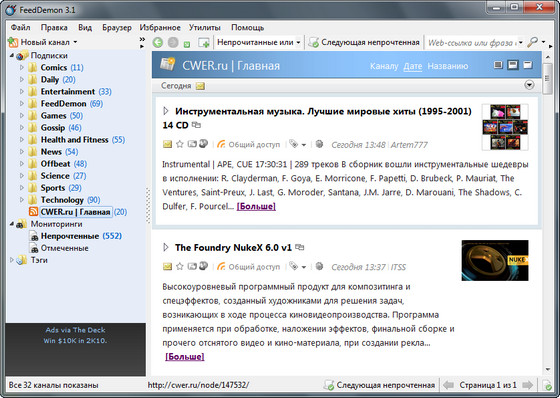The height and width of the screenshot is (398, 560).
Task: Open the Избранное menu
Action: [160, 28]
